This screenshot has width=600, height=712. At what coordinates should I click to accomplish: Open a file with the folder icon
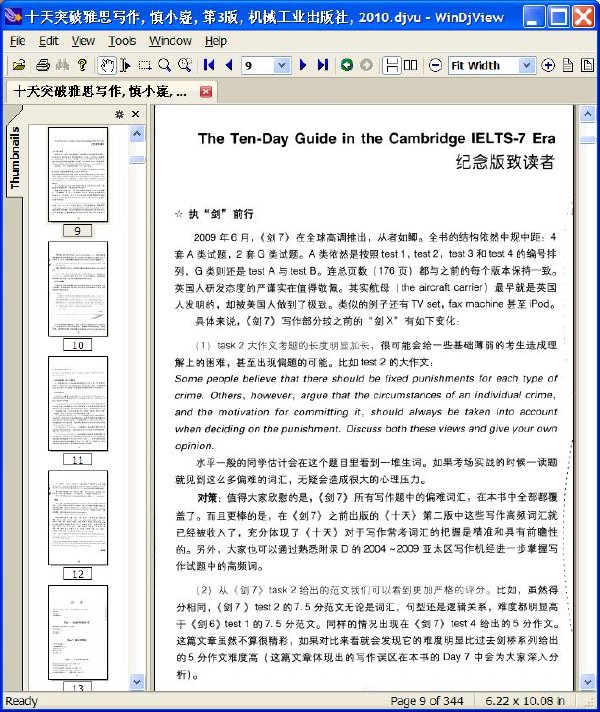pyautogui.click(x=19, y=65)
